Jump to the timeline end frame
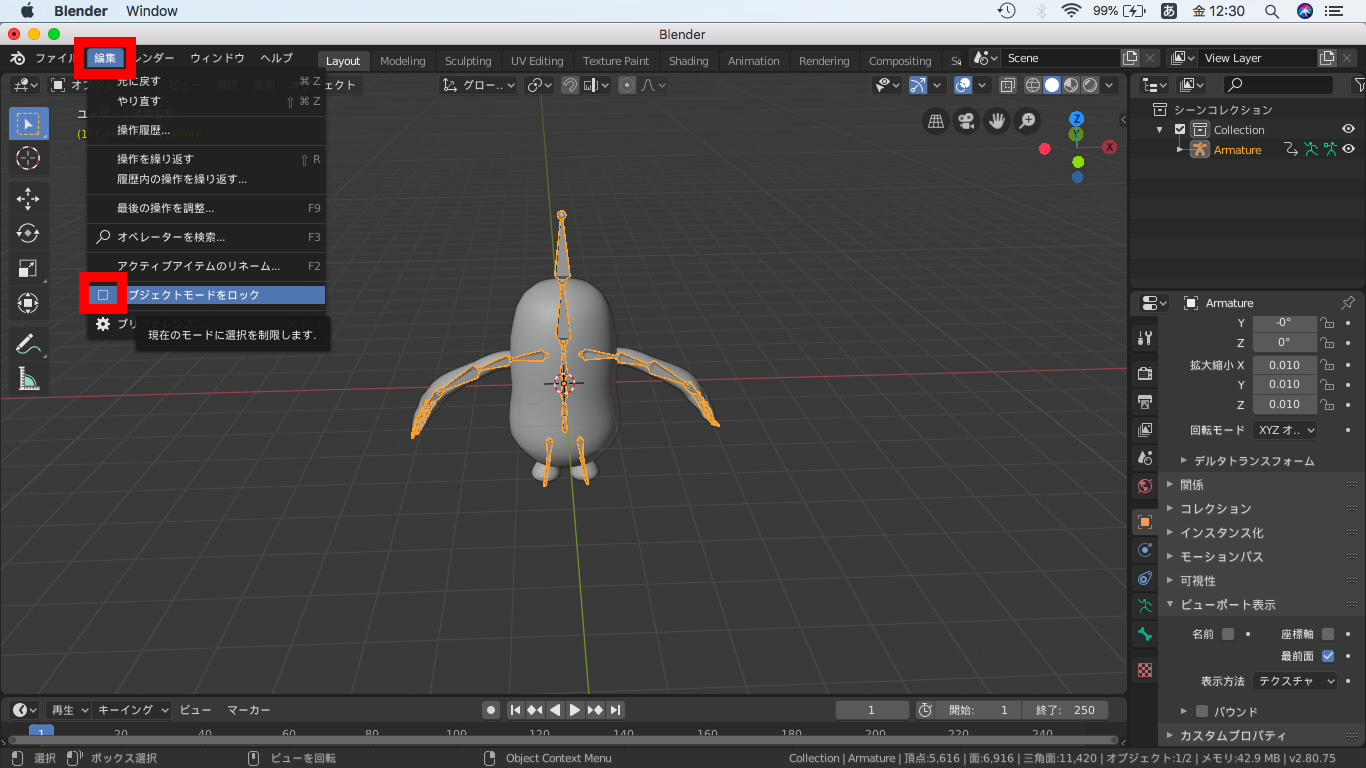 click(616, 710)
